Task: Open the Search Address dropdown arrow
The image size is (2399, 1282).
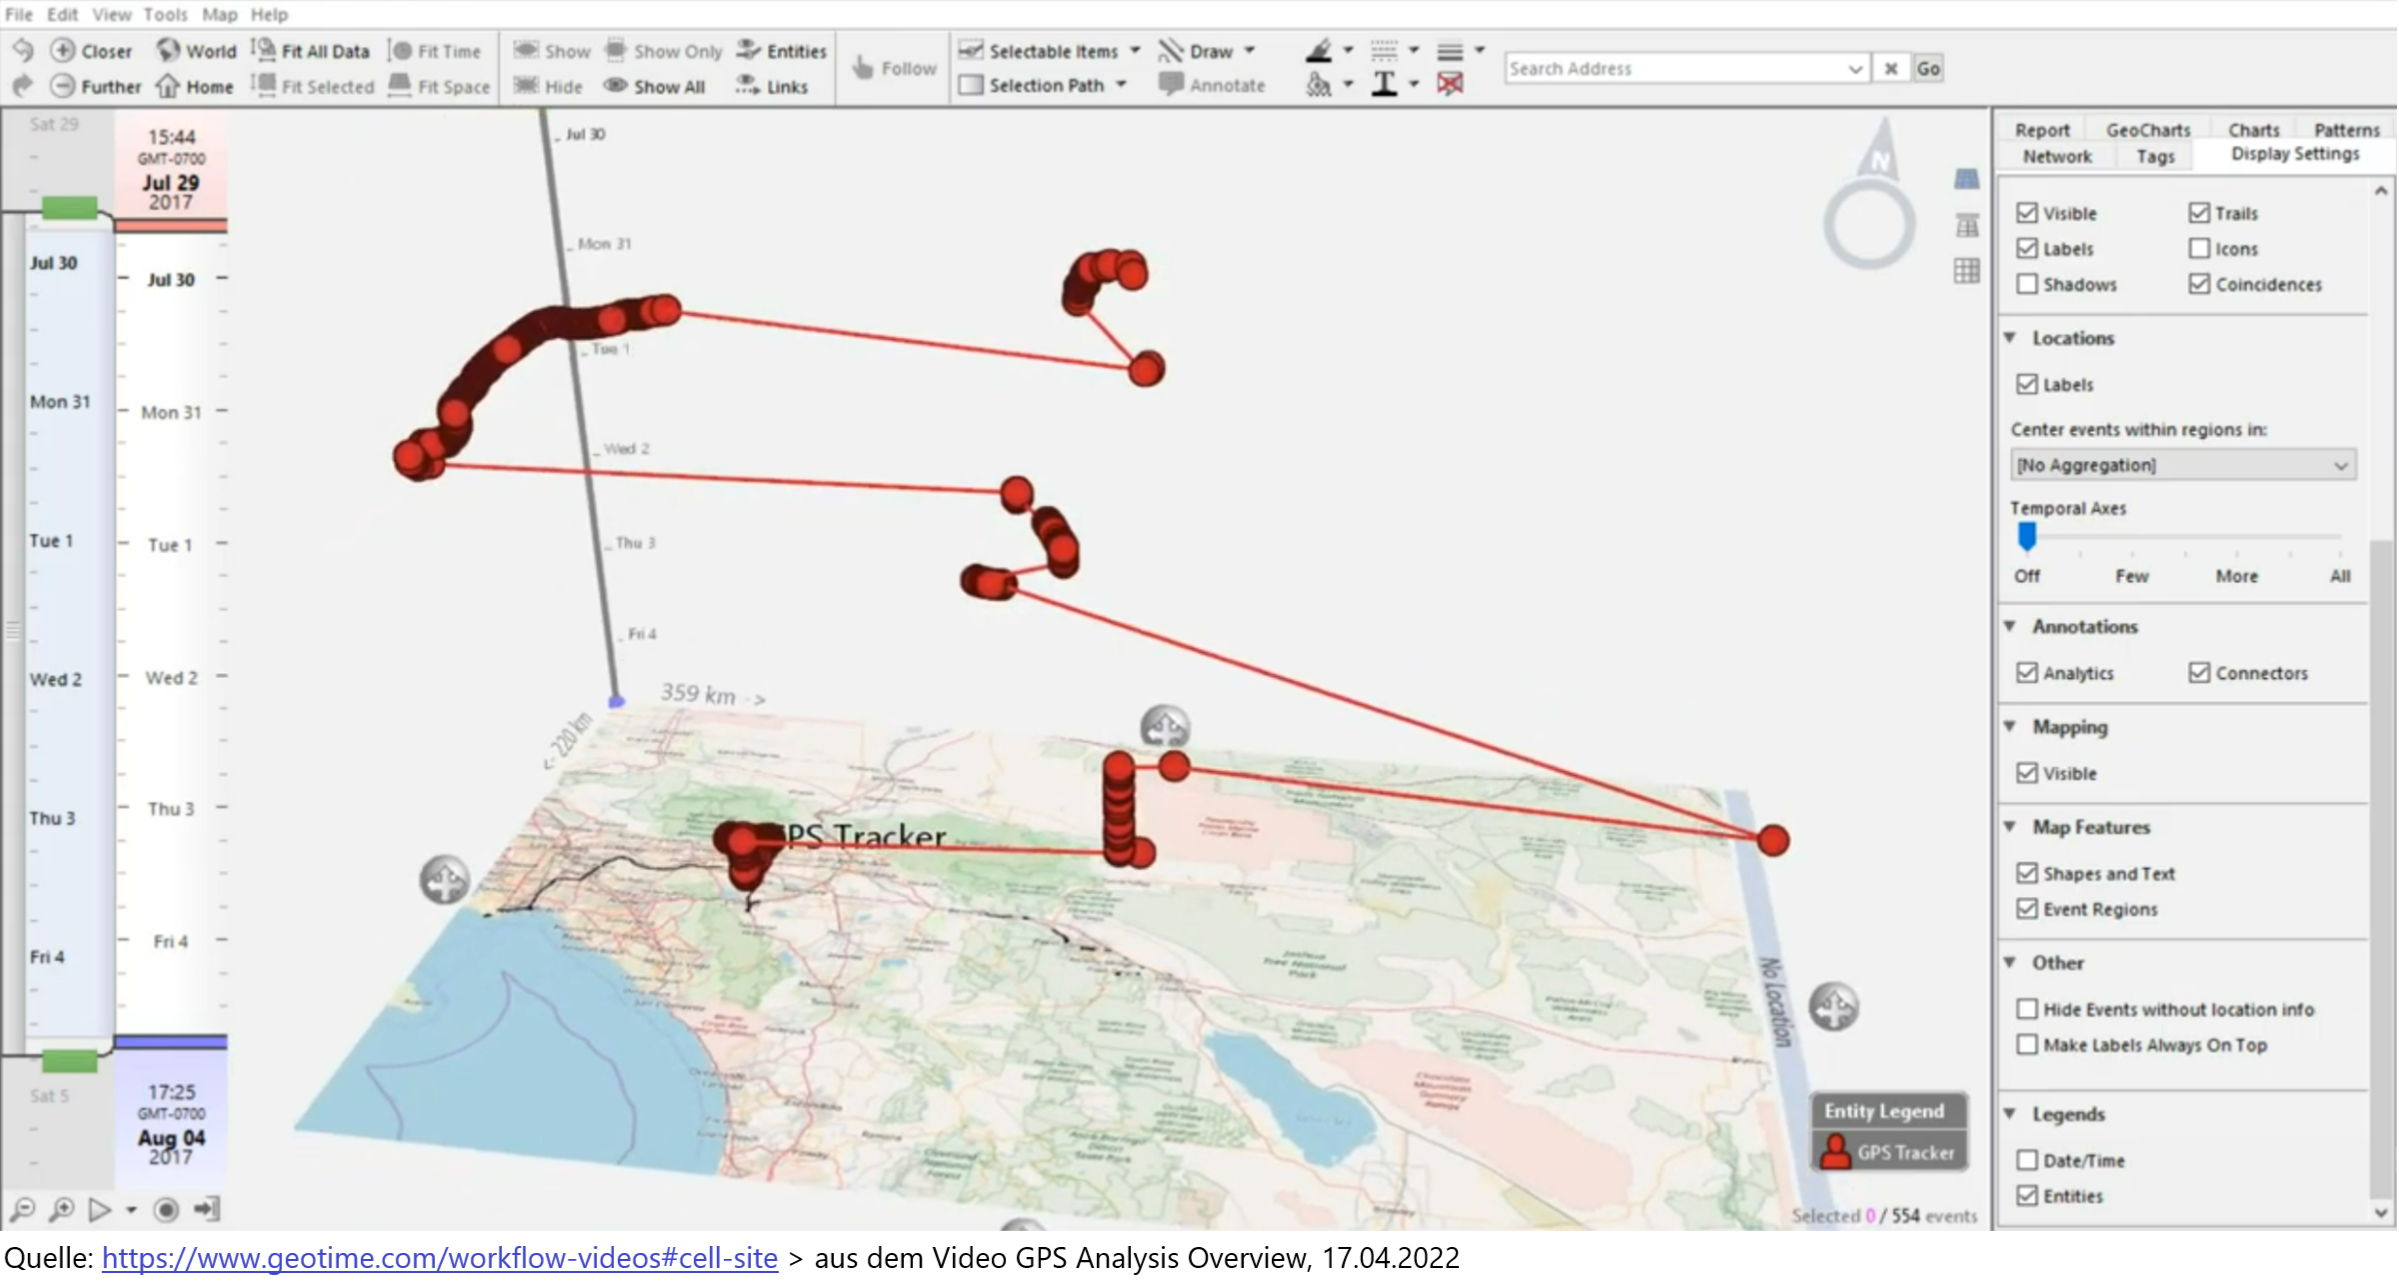Action: [1855, 68]
